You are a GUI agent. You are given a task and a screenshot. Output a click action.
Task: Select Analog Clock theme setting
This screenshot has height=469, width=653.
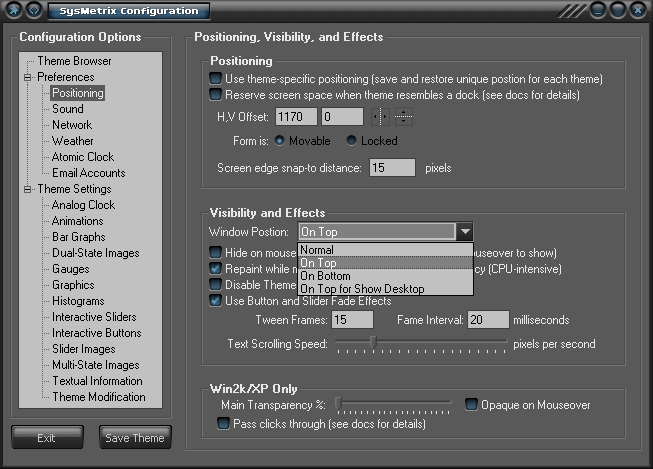(83, 205)
